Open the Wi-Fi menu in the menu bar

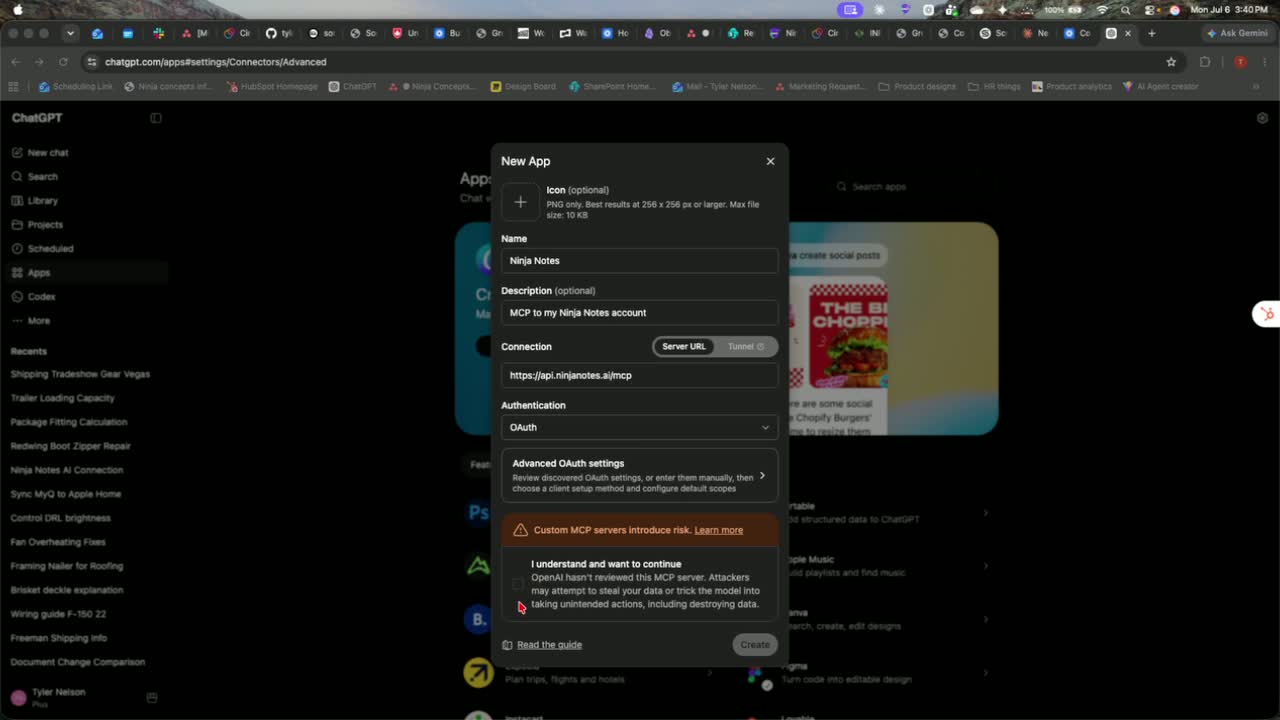click(1103, 10)
